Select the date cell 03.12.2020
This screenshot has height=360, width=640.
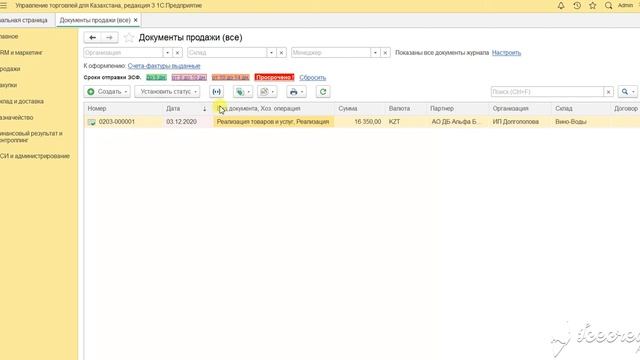point(181,122)
